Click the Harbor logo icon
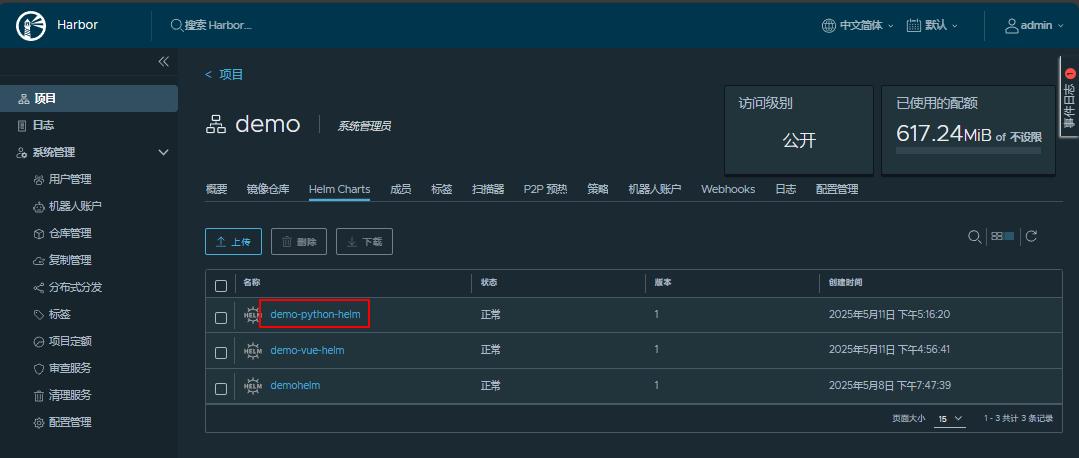The height and width of the screenshot is (458, 1079). (30, 25)
